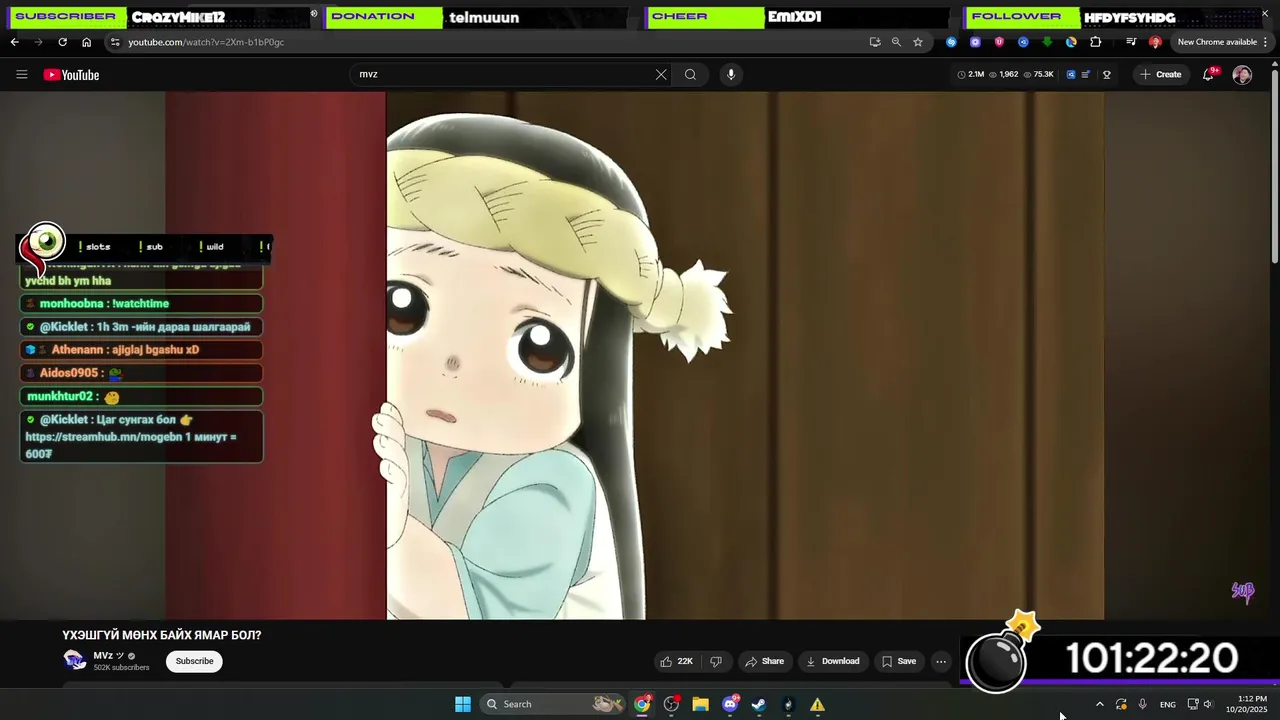This screenshot has width=1280, height=720.
Task: Click New Chrome available update button
Action: coord(1216,42)
